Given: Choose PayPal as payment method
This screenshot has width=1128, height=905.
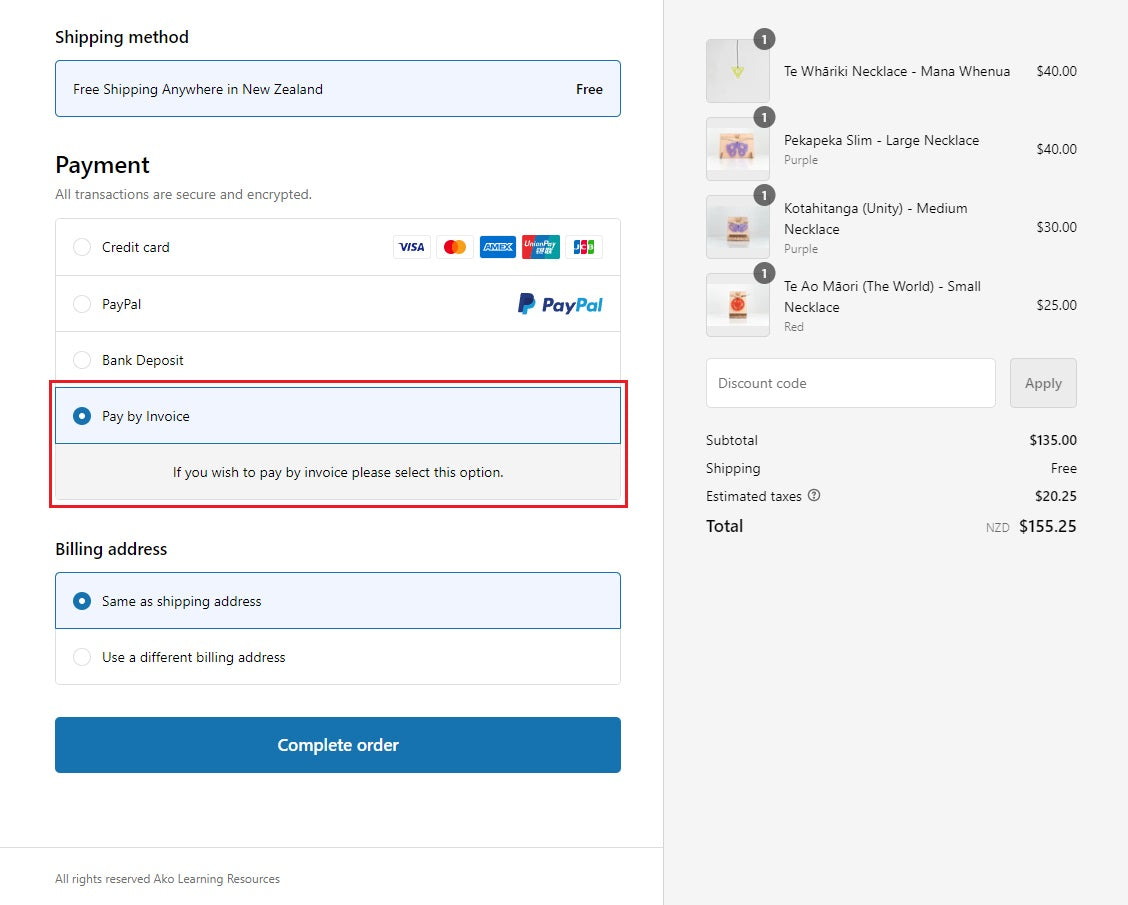Looking at the screenshot, I should [82, 304].
